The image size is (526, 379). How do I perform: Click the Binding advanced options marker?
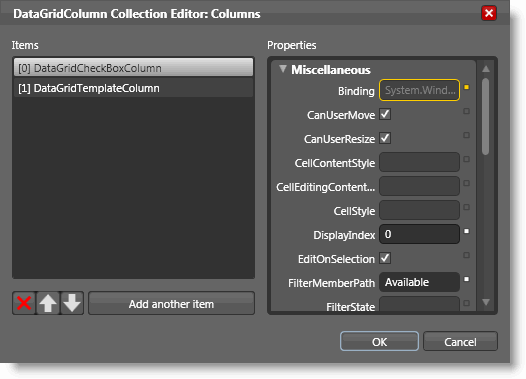coord(466,87)
